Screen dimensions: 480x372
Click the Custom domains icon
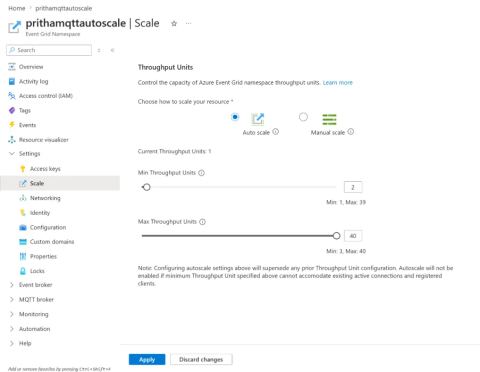23,242
